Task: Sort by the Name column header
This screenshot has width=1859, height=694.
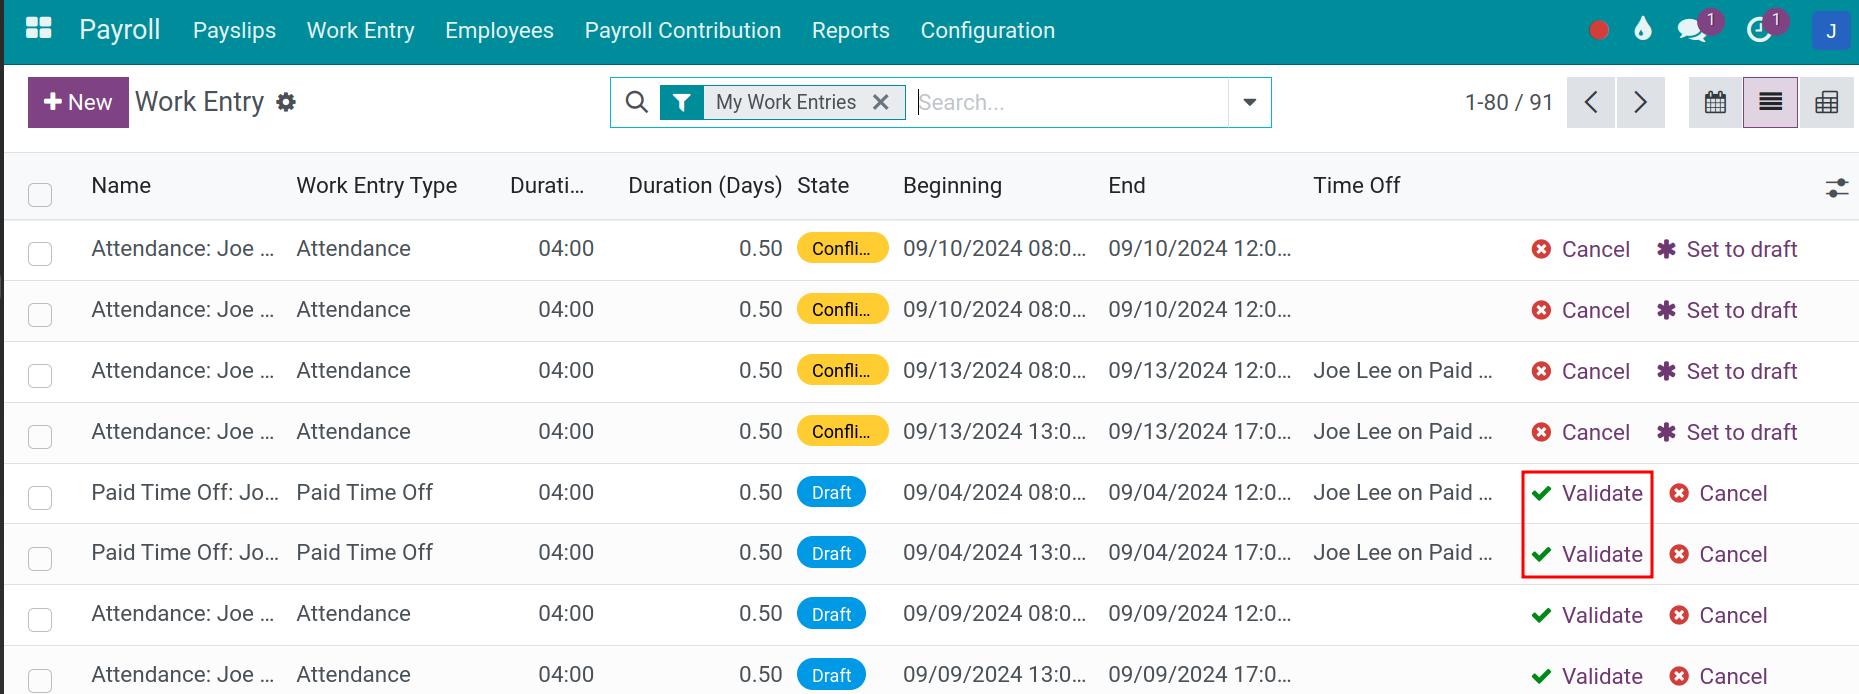Action: click(x=121, y=185)
